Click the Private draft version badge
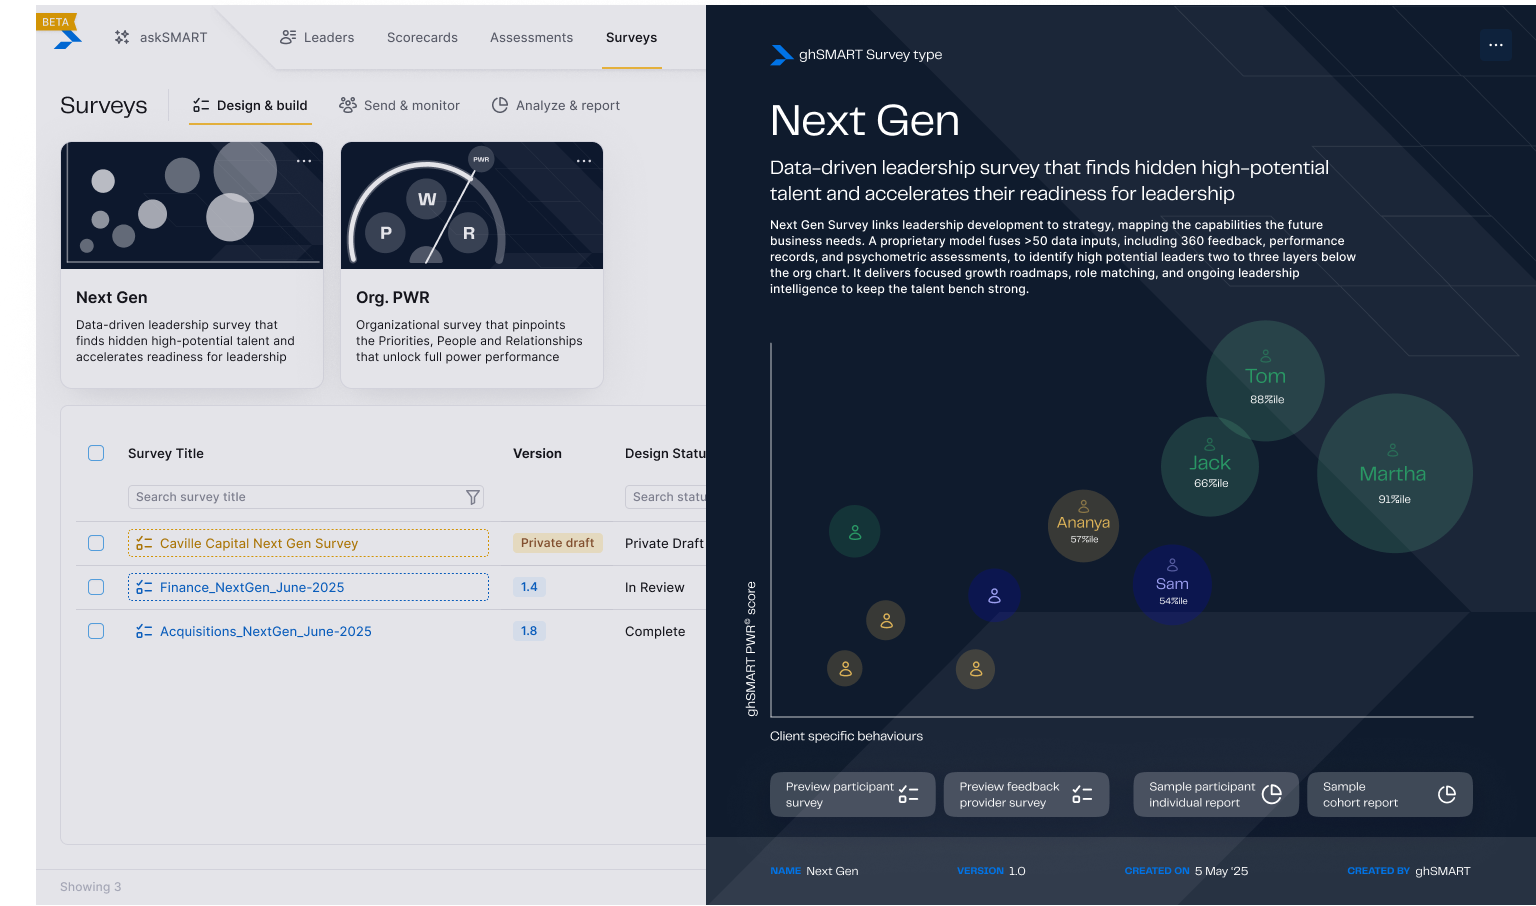The image size is (1536, 906). pyautogui.click(x=558, y=543)
